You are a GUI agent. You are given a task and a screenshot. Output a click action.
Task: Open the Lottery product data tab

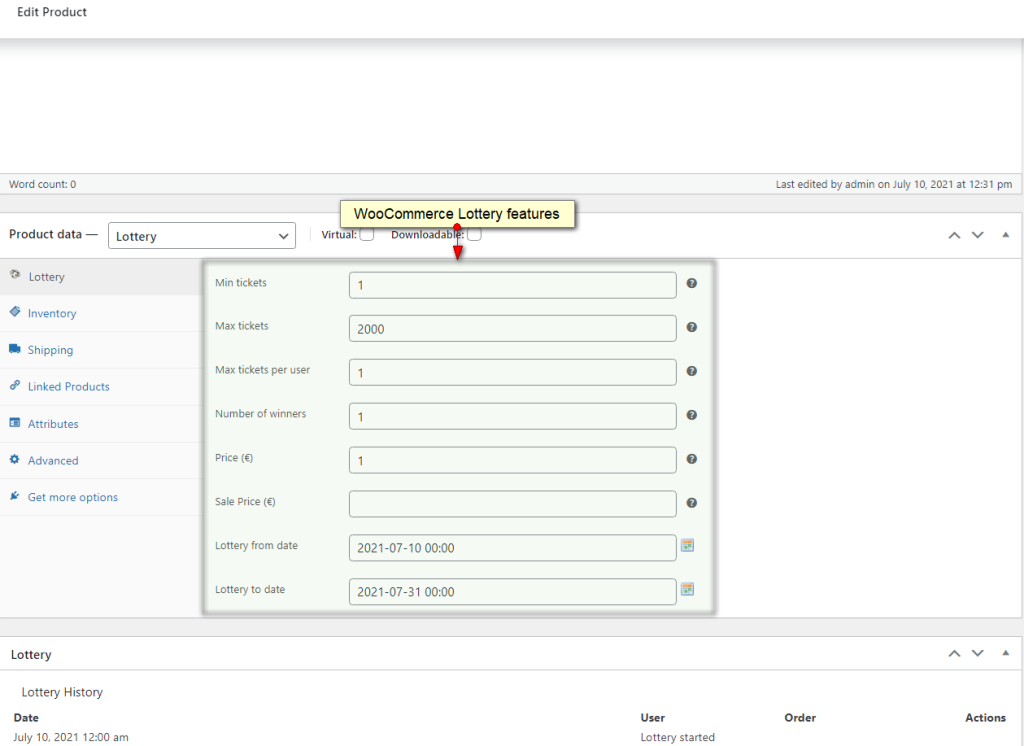101,276
